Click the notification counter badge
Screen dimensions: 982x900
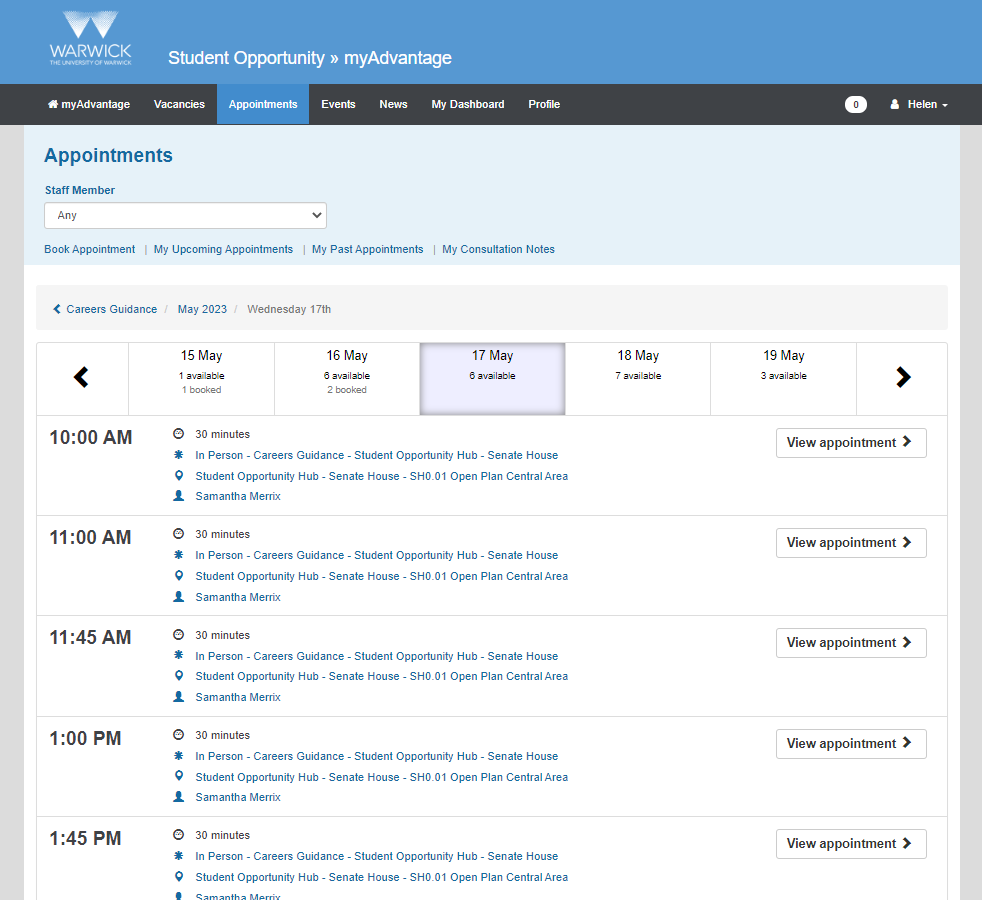[855, 105]
